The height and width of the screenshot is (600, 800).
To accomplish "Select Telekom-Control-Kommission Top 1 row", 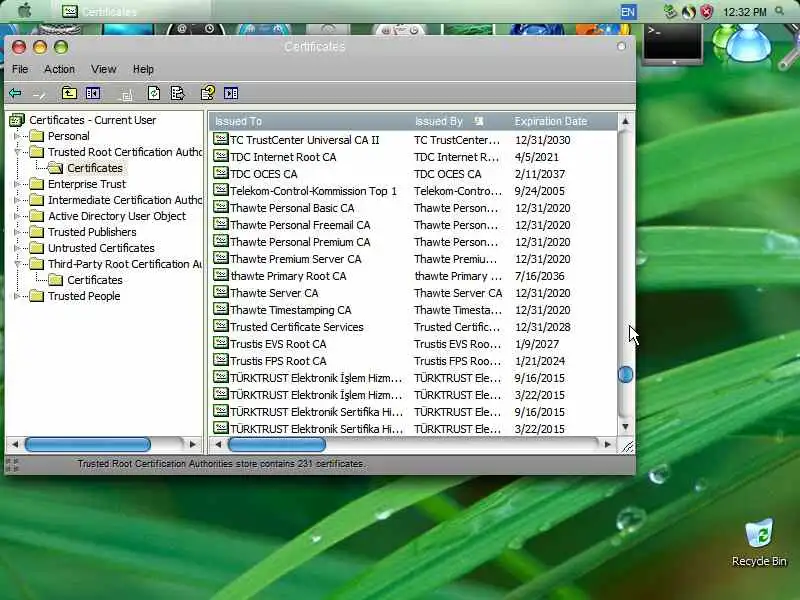I will (x=413, y=191).
